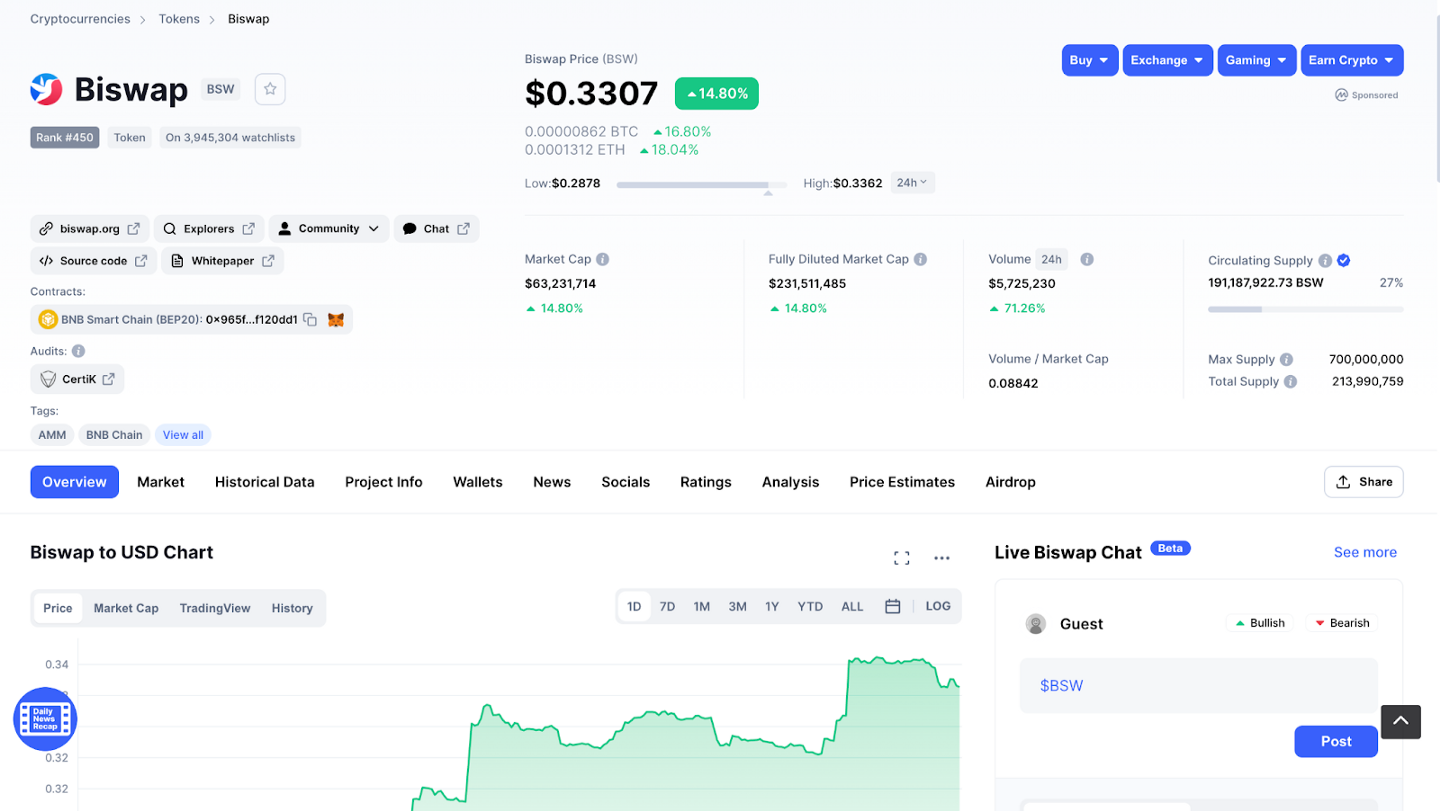The width and height of the screenshot is (1440, 811).
Task: Open the Buy dropdown
Action: pos(1090,60)
